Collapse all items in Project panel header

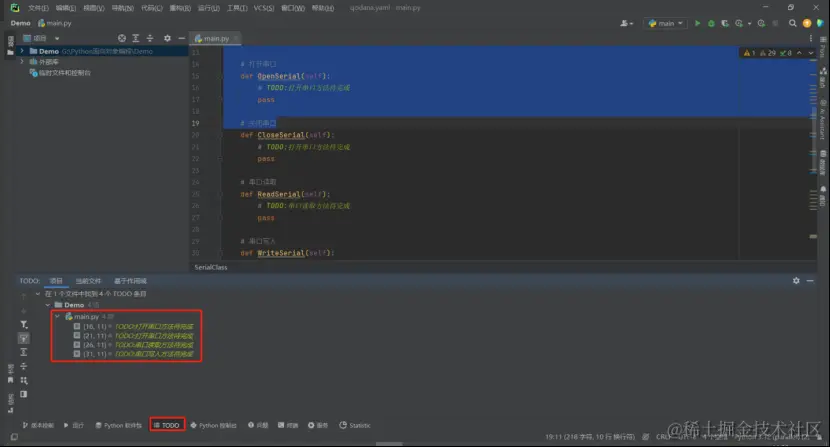pyautogui.click(x=150, y=38)
